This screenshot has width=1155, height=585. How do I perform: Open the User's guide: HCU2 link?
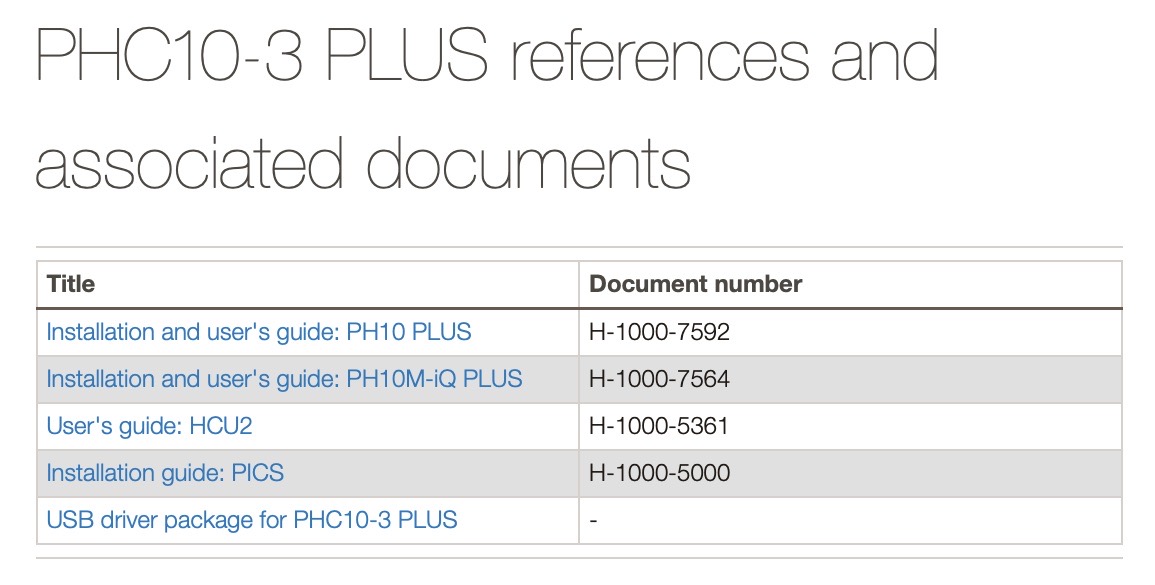coord(149,426)
